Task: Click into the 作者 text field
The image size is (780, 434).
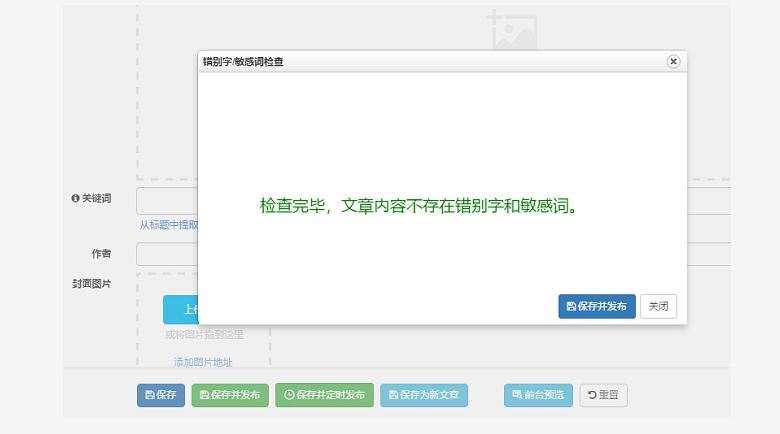Action: click(x=166, y=254)
